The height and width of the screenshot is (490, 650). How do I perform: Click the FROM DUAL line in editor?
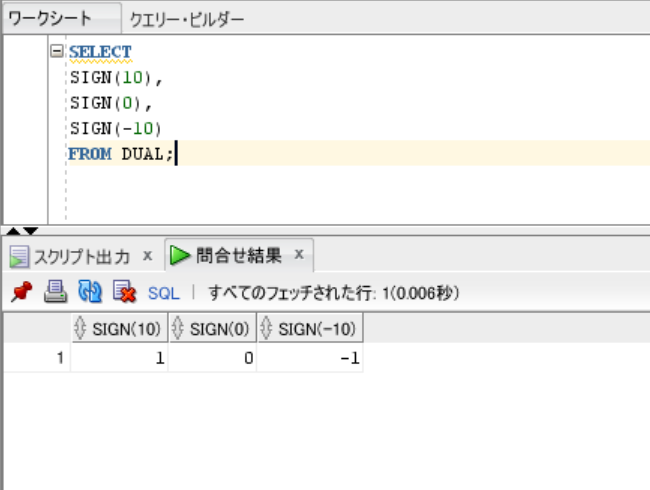[x=120, y=154]
